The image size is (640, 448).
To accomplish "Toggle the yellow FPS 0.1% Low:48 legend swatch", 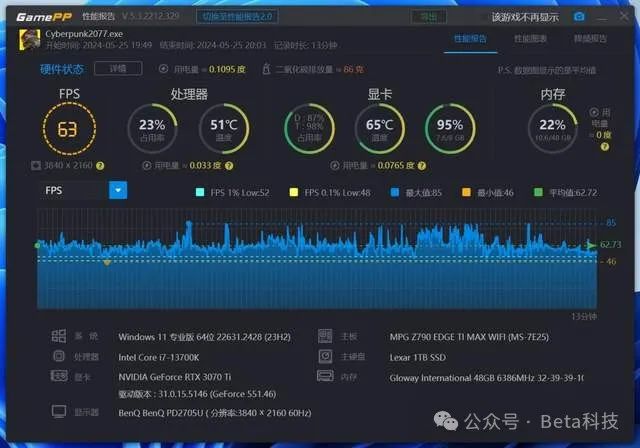I will [x=293, y=192].
